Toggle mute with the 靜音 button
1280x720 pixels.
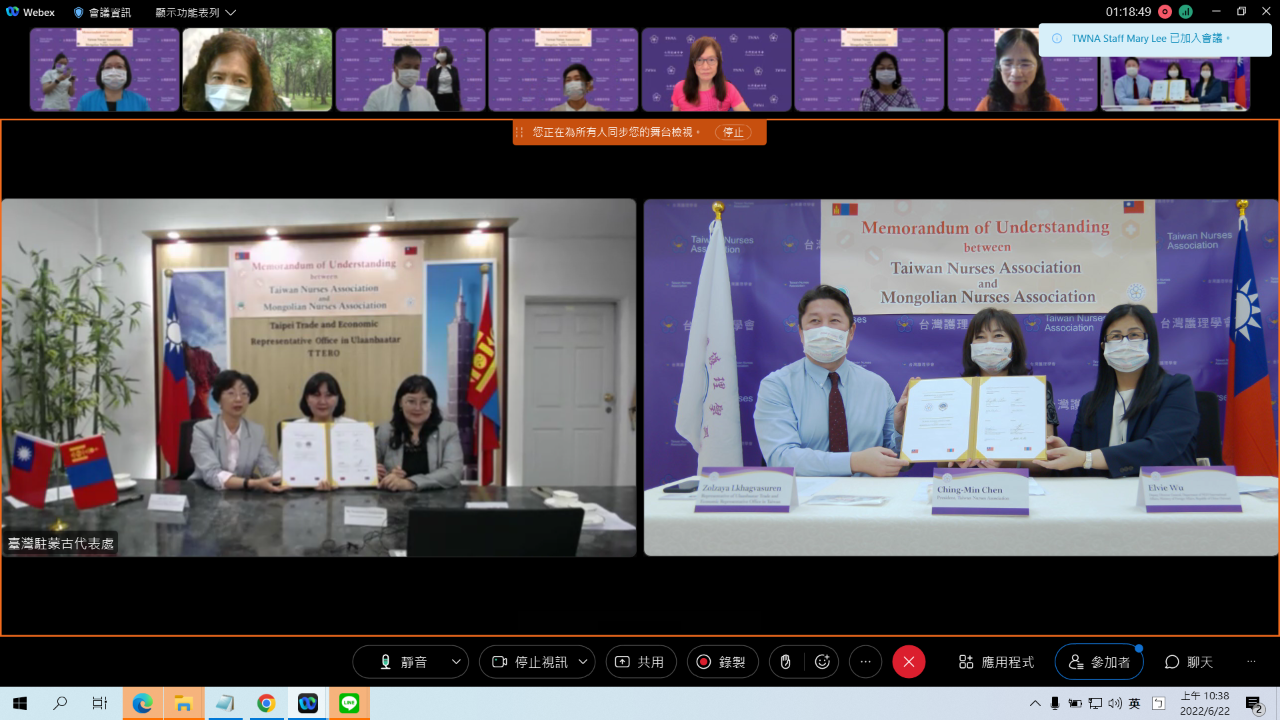pyautogui.click(x=403, y=662)
